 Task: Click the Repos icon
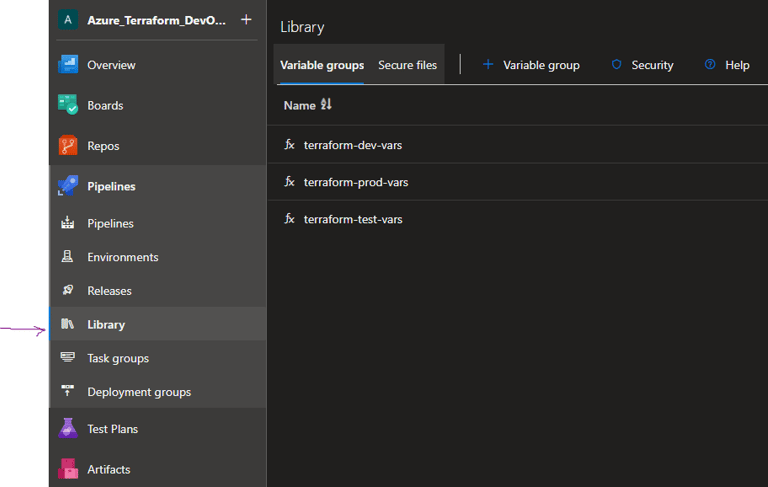(68, 146)
